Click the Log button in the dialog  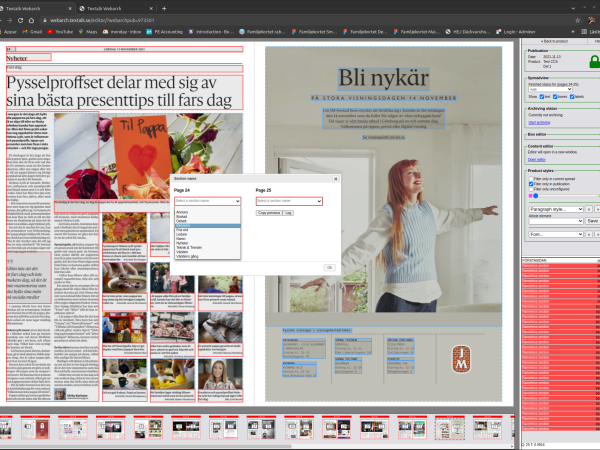point(289,213)
